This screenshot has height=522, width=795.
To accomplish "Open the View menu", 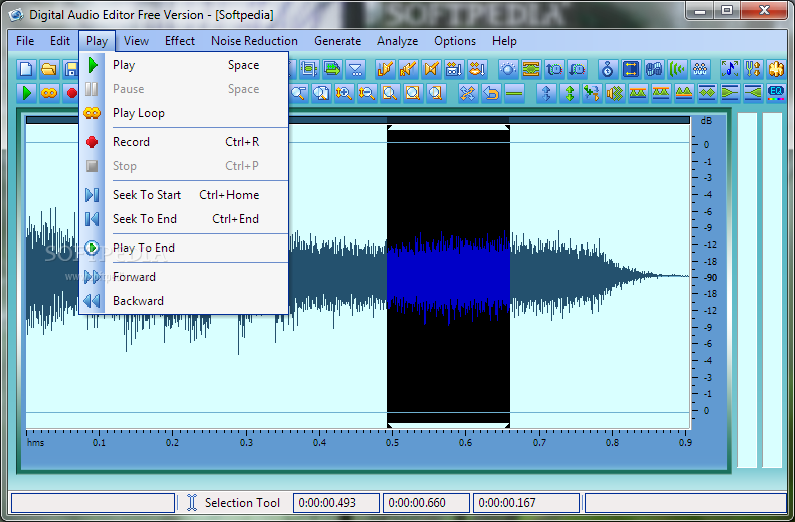I will (x=136, y=41).
